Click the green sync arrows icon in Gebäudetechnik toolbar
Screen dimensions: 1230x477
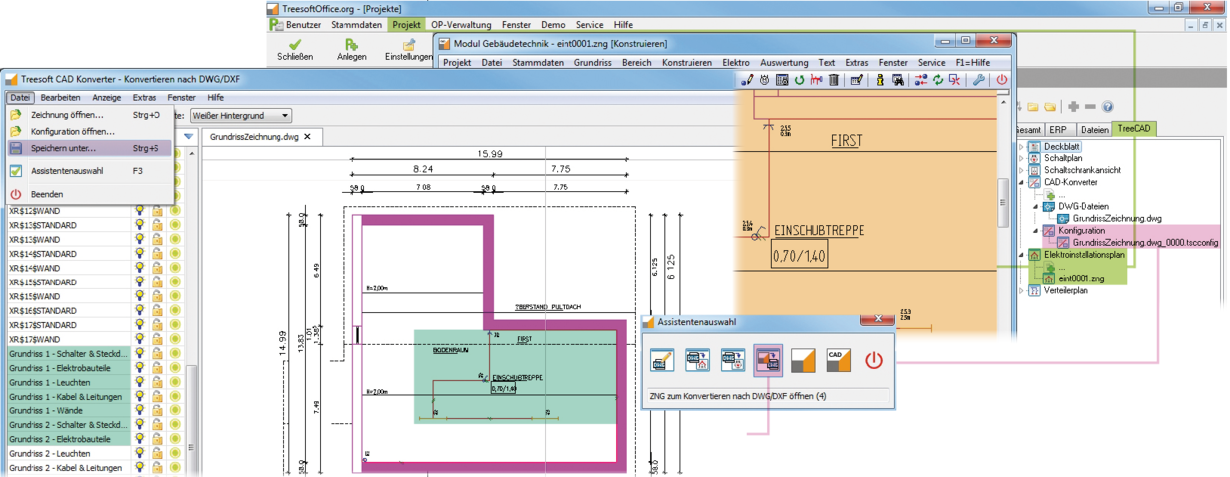pyautogui.click(x=938, y=80)
